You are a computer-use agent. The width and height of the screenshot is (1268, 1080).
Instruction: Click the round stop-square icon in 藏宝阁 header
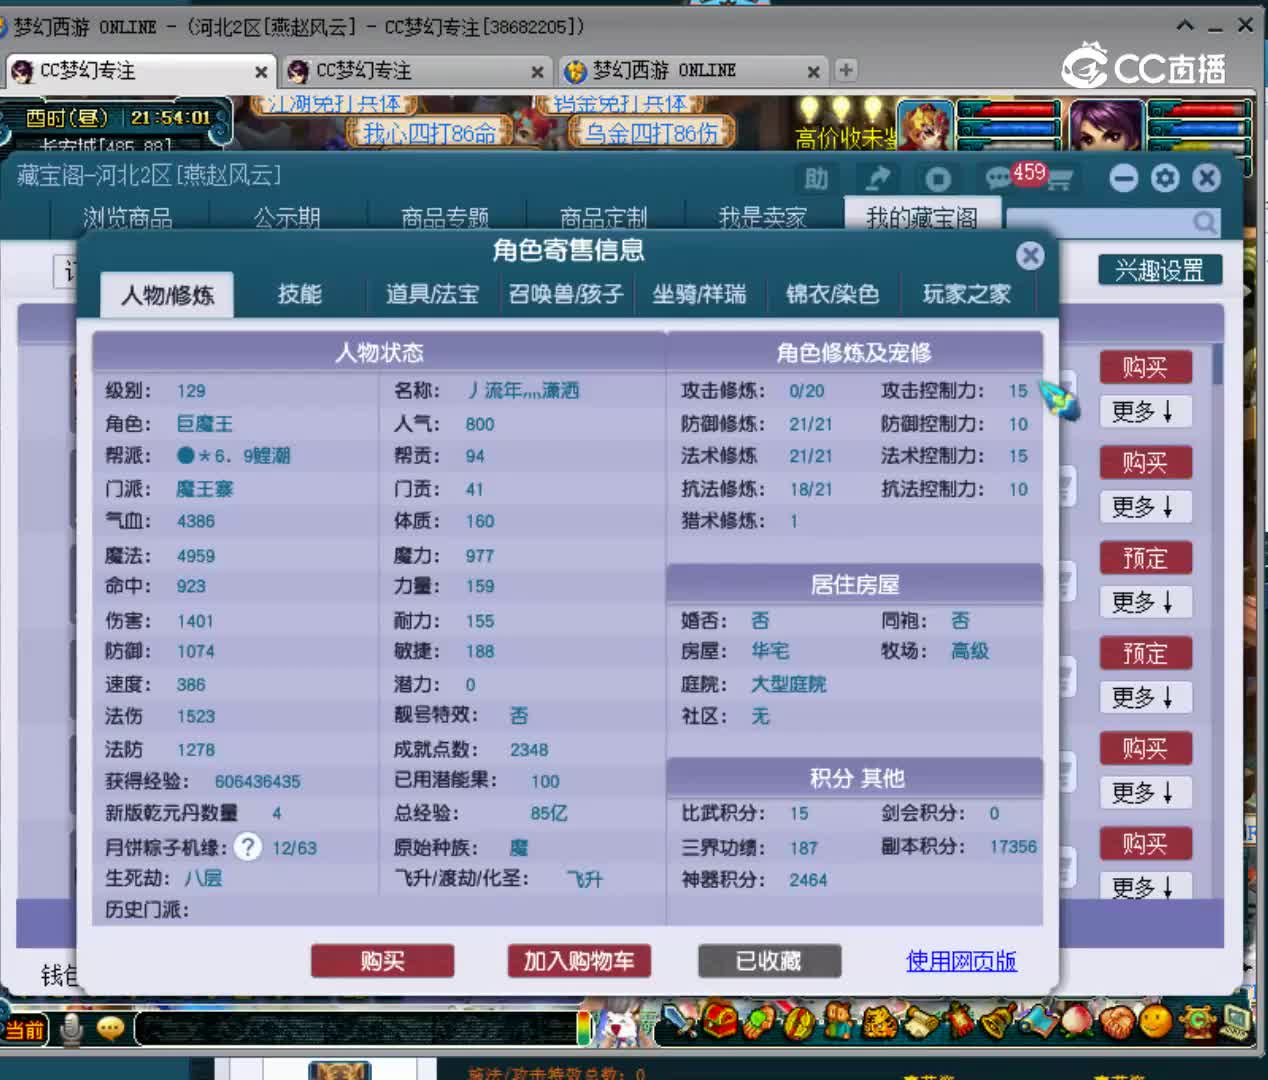938,179
